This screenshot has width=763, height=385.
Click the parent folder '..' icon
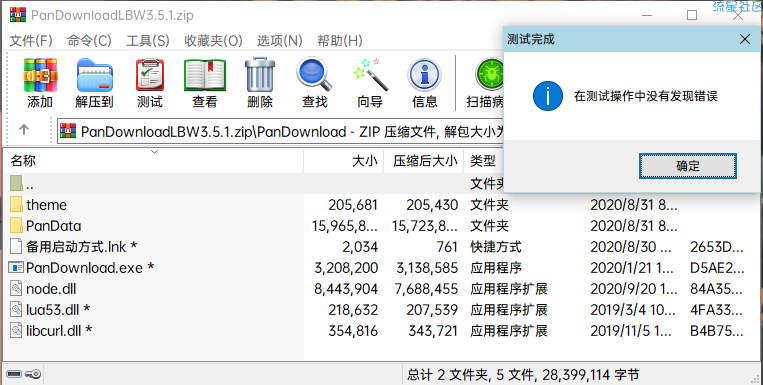(16, 183)
